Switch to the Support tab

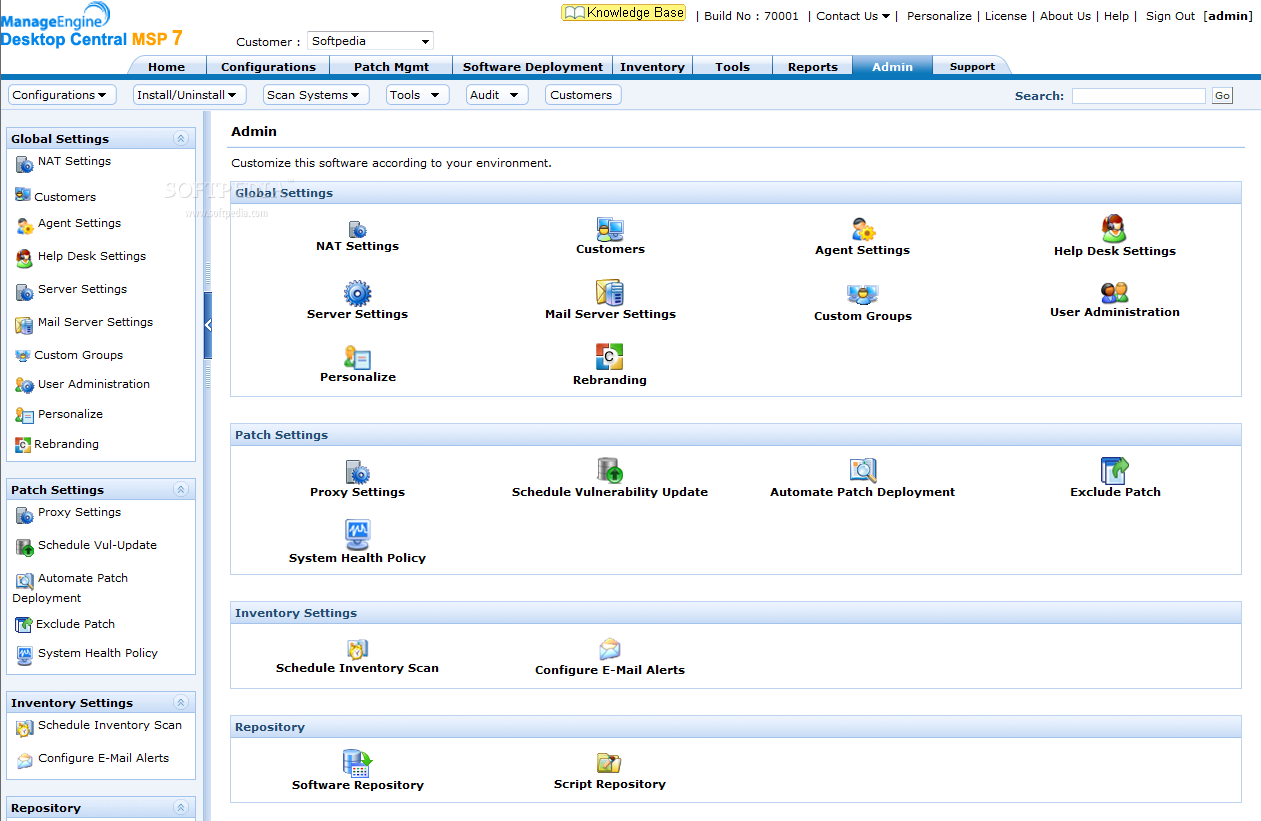tap(972, 67)
